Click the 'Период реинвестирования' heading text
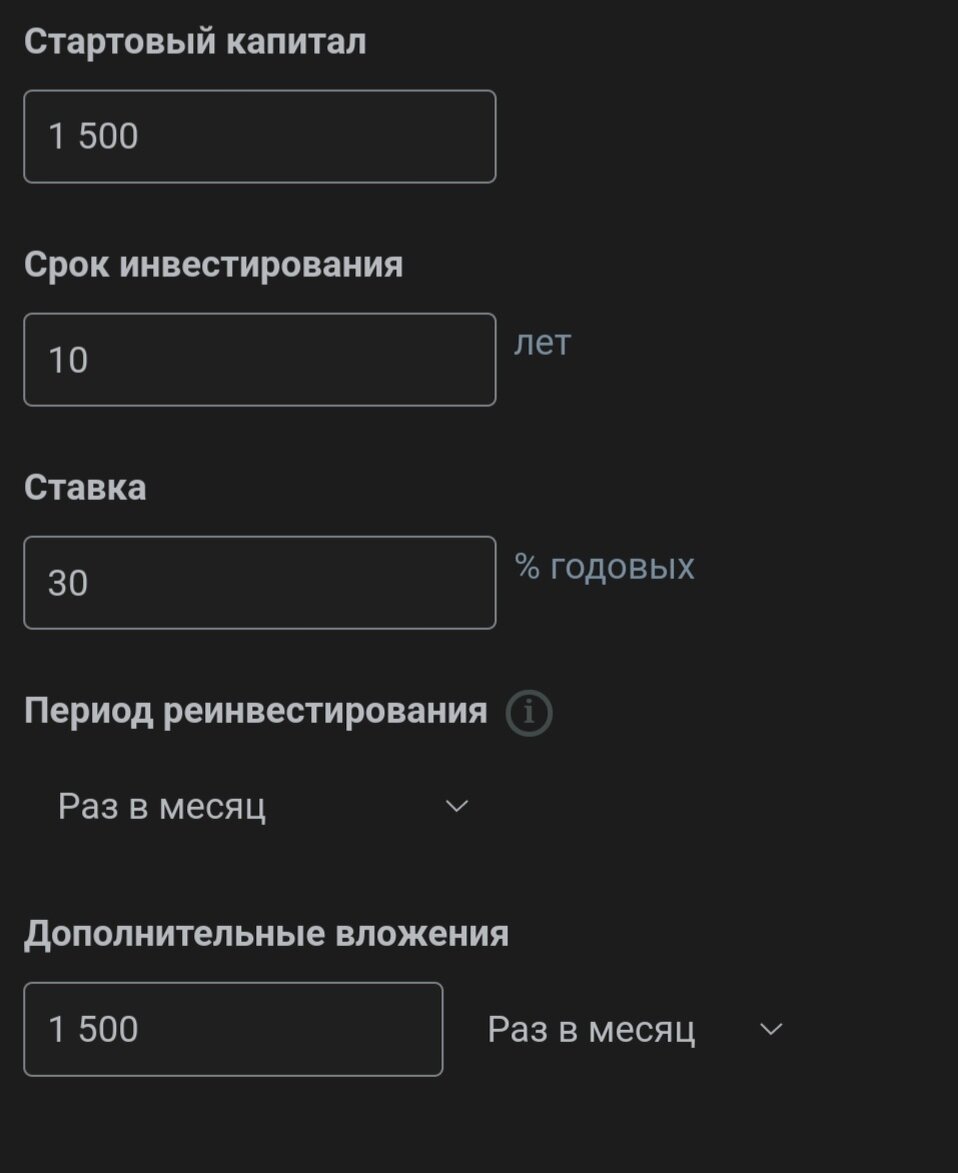The width and height of the screenshot is (958, 1173). pos(255,711)
